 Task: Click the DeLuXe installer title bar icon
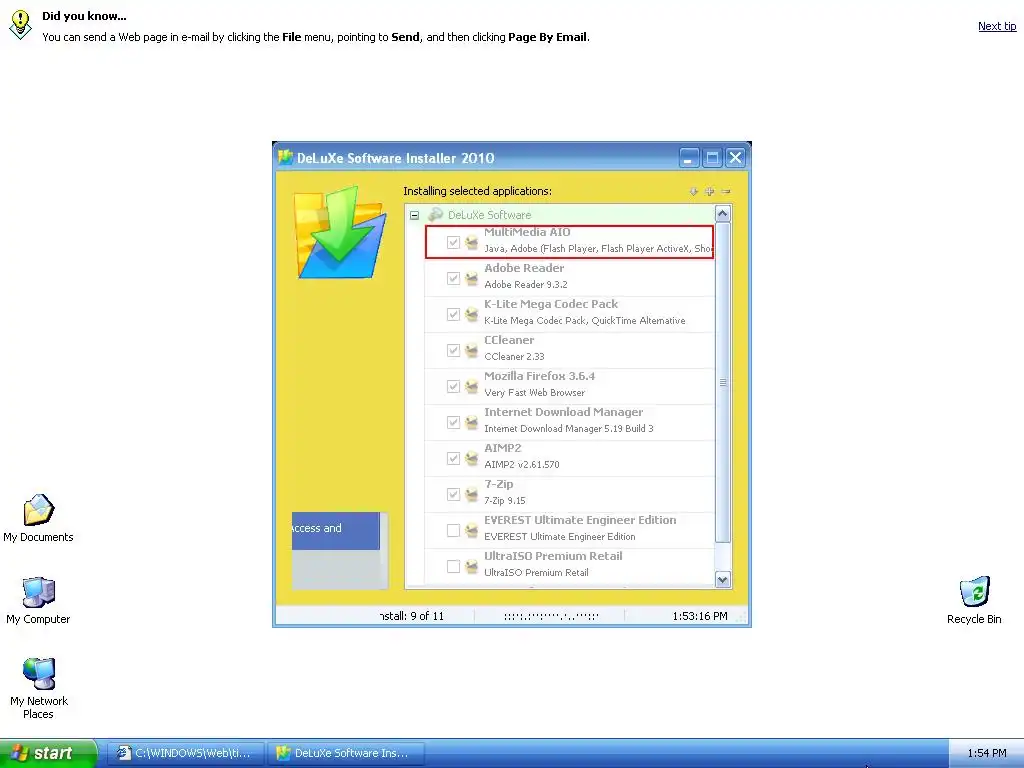click(x=285, y=157)
